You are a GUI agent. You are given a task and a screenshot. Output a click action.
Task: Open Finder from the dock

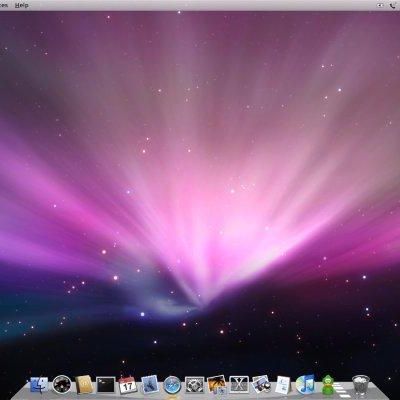point(39,385)
